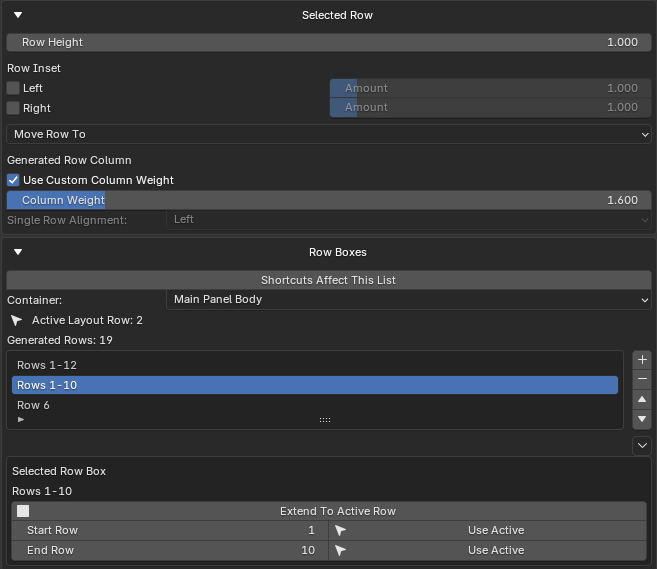657x569 pixels.
Task: Click Use Active for Start Row
Action: click(x=487, y=530)
